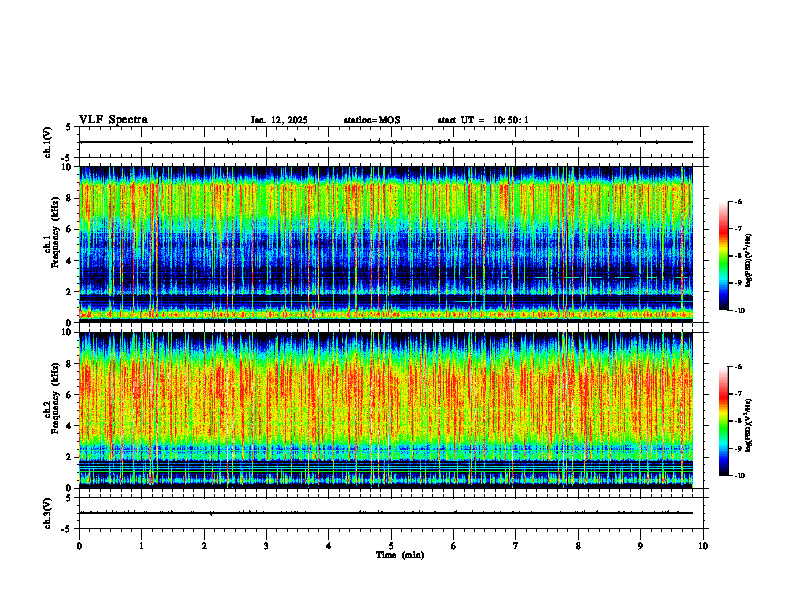Select the "start UT = 10:50: 1" text
Viewport: 792px width, 612px height.
coord(483,120)
